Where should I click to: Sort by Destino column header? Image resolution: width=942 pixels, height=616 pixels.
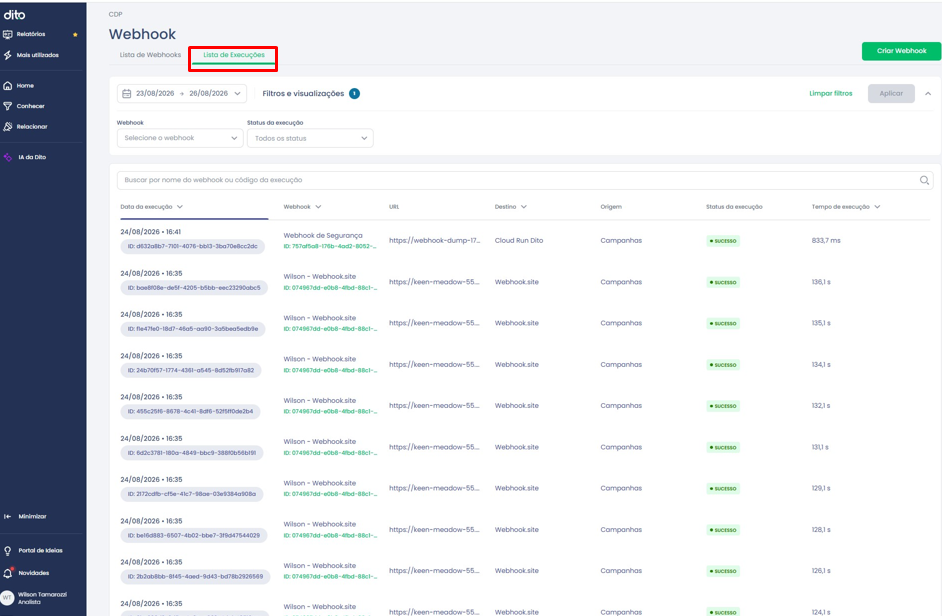[511, 207]
